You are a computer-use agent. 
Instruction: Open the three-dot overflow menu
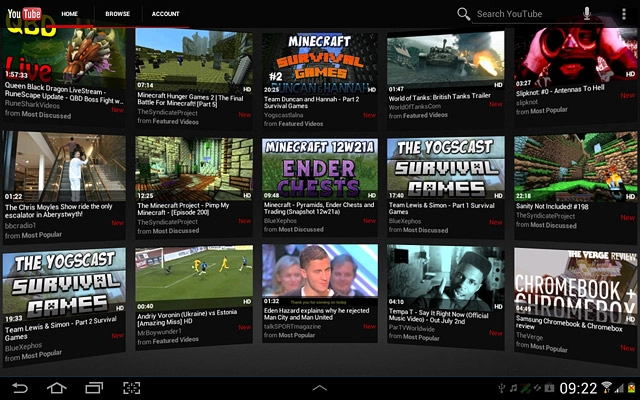pos(620,14)
